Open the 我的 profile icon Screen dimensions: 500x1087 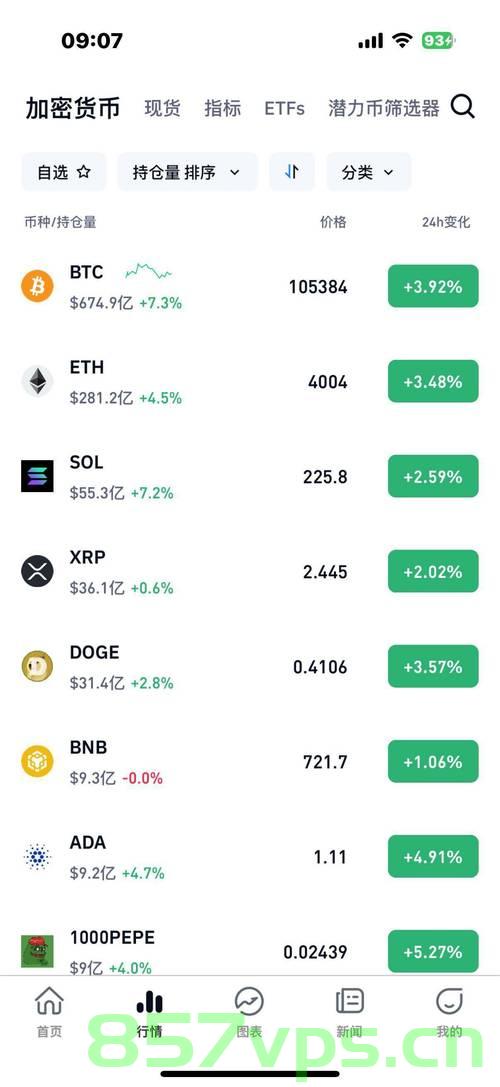449,1000
